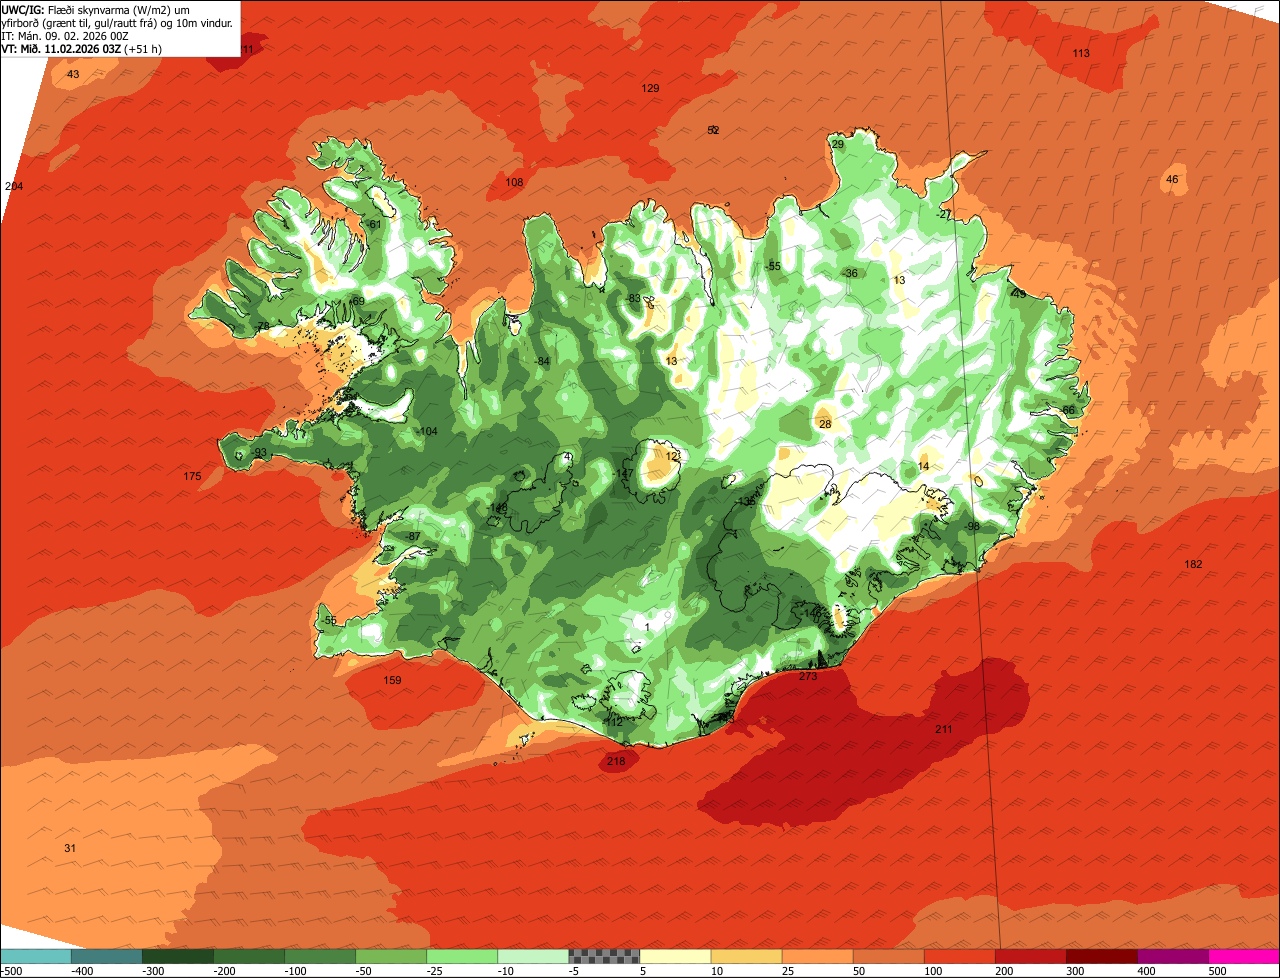The height and width of the screenshot is (978, 1280).
Task: Click the flux value 31 in the southwest sea
Action: (x=70, y=848)
